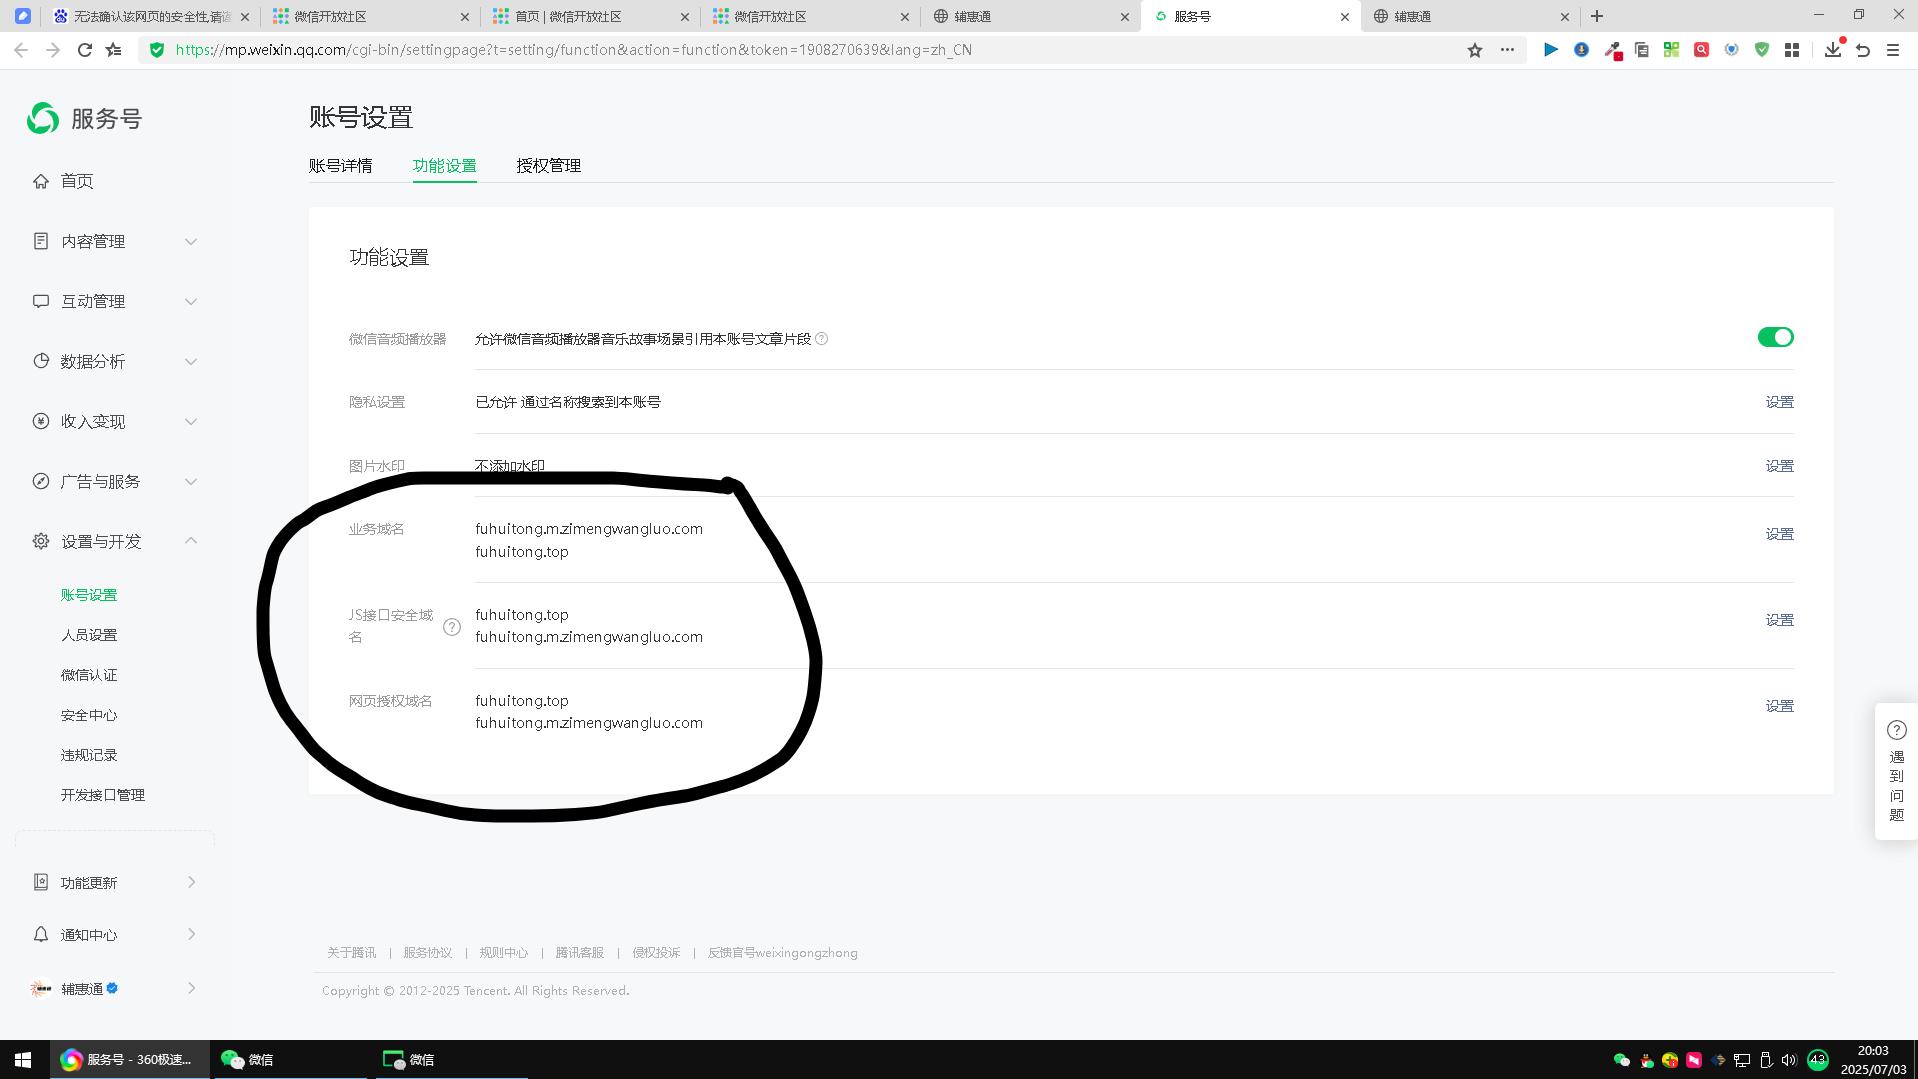Open 关于腾讯 footer link
This screenshot has width=1918, height=1079.
pos(352,953)
